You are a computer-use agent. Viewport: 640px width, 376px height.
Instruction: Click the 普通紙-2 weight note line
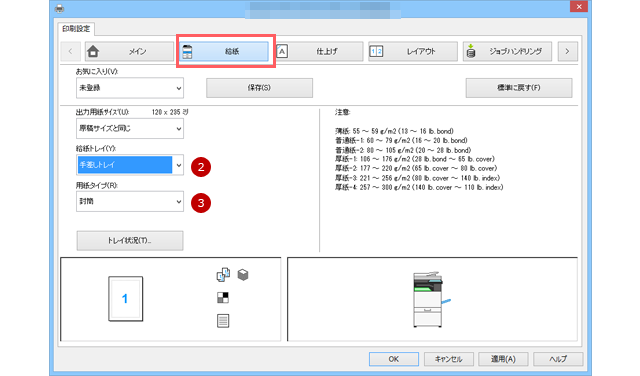pyautogui.click(x=403, y=150)
